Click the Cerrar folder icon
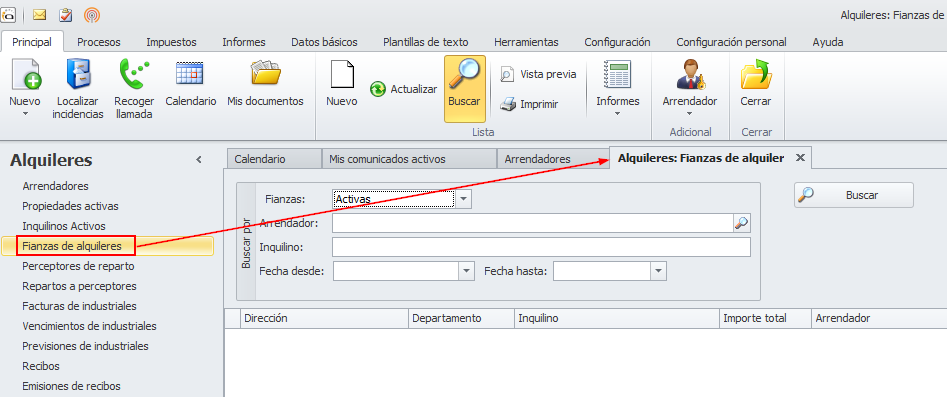The image size is (947, 397). [756, 74]
